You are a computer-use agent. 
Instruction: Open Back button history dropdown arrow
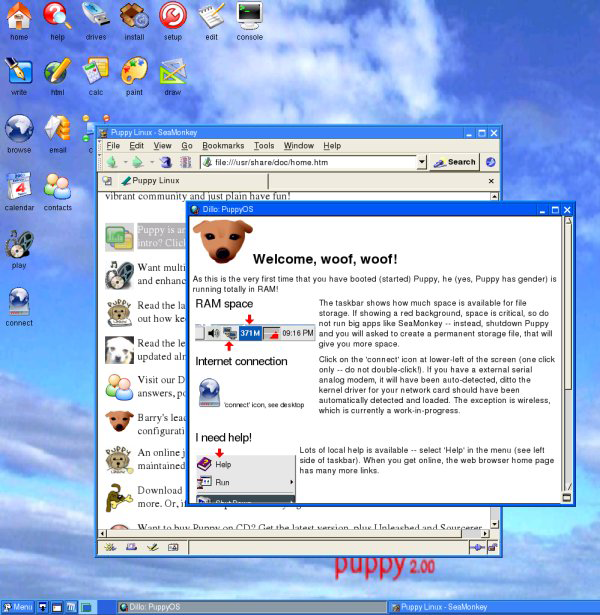[x=125, y=162]
